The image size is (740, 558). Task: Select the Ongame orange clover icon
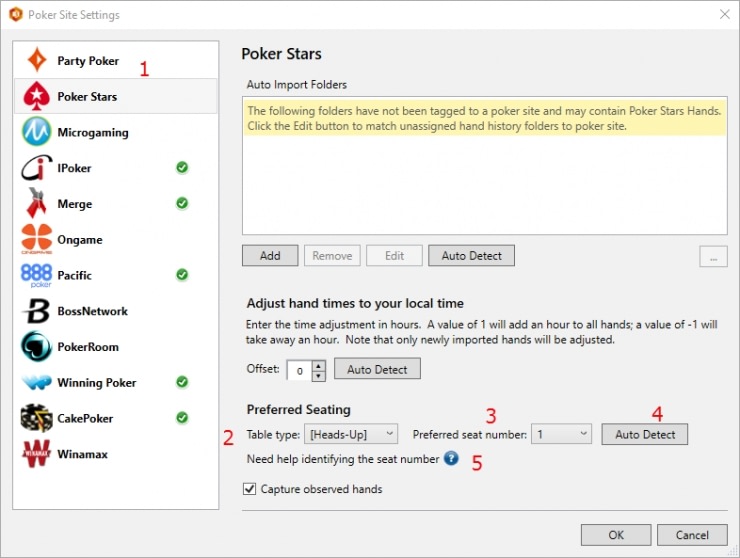coord(36,239)
